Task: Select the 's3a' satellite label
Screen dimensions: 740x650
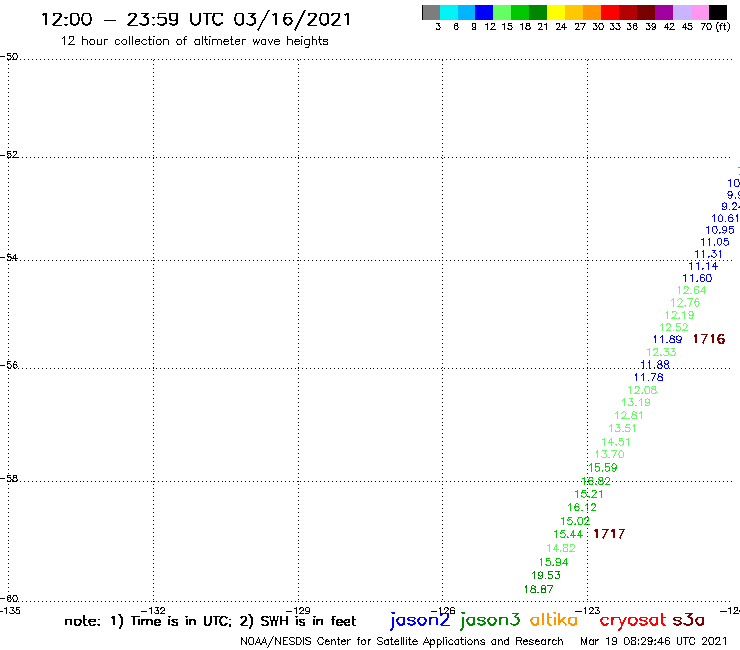Action: [x=688, y=620]
